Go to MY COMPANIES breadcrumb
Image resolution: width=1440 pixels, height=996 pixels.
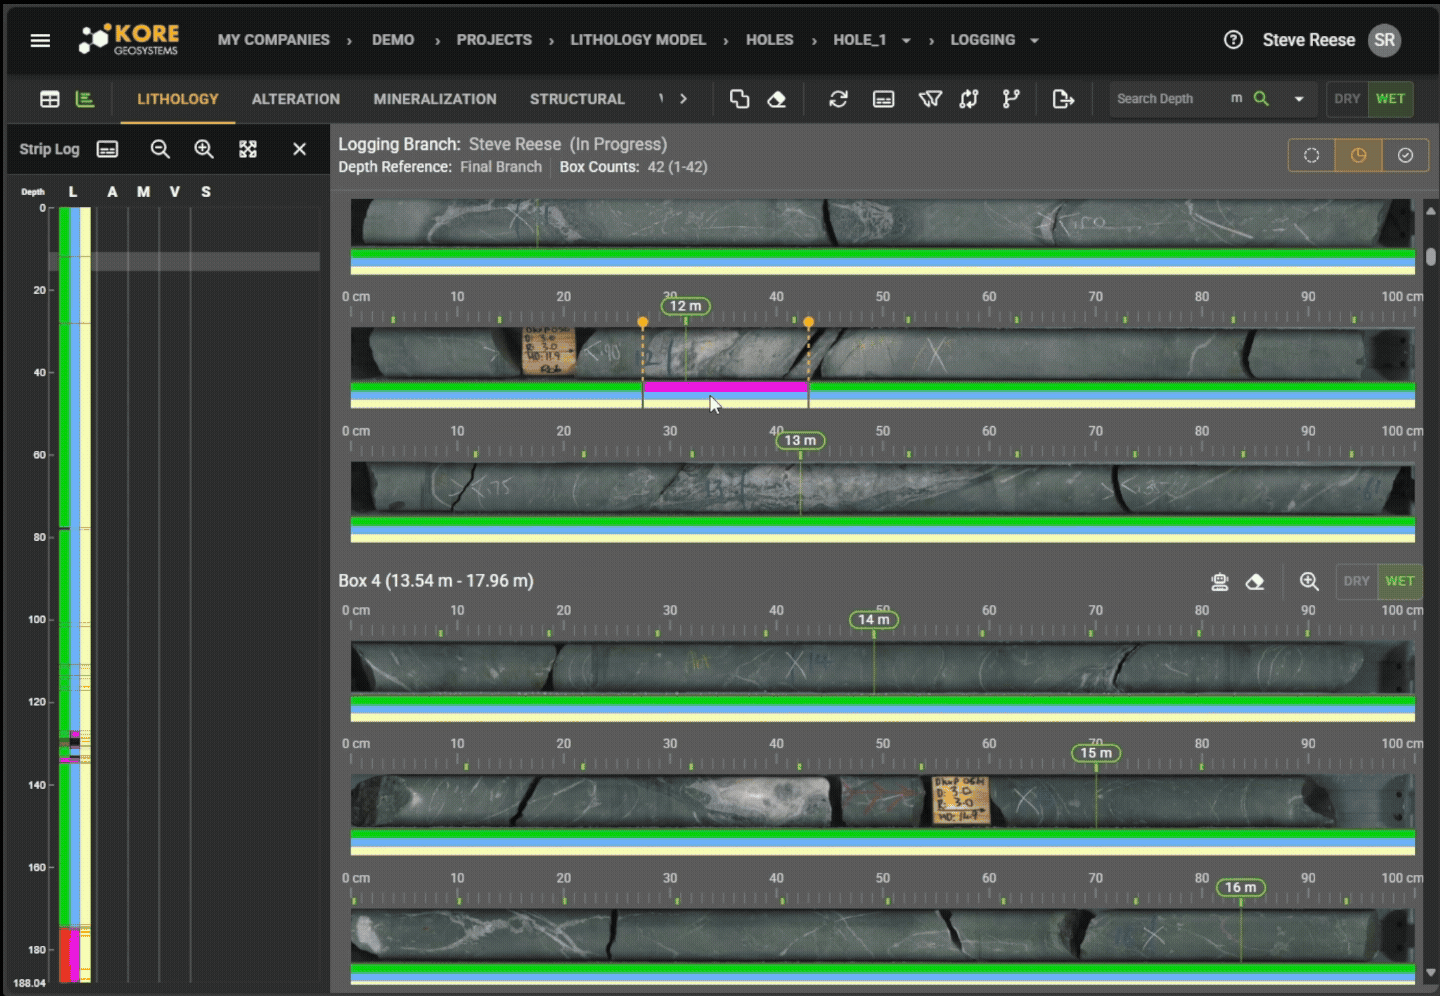[x=274, y=40]
